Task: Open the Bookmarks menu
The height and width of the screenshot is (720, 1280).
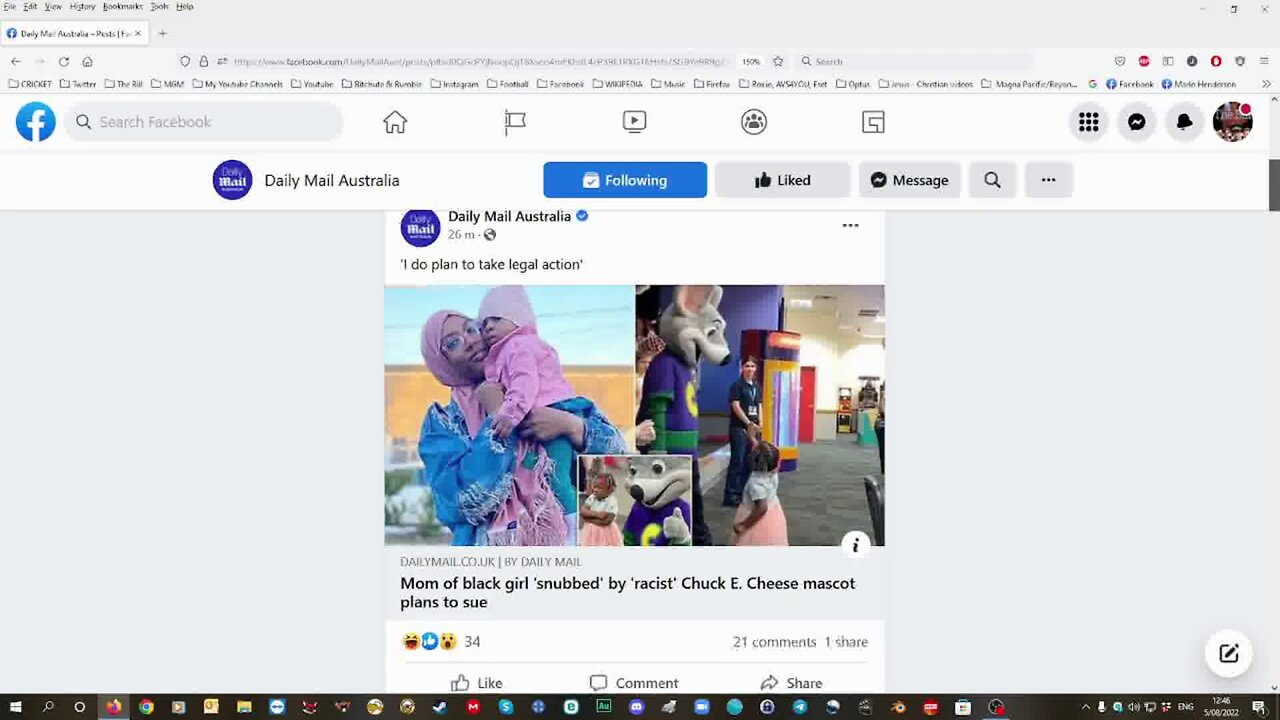Action: 122,6
